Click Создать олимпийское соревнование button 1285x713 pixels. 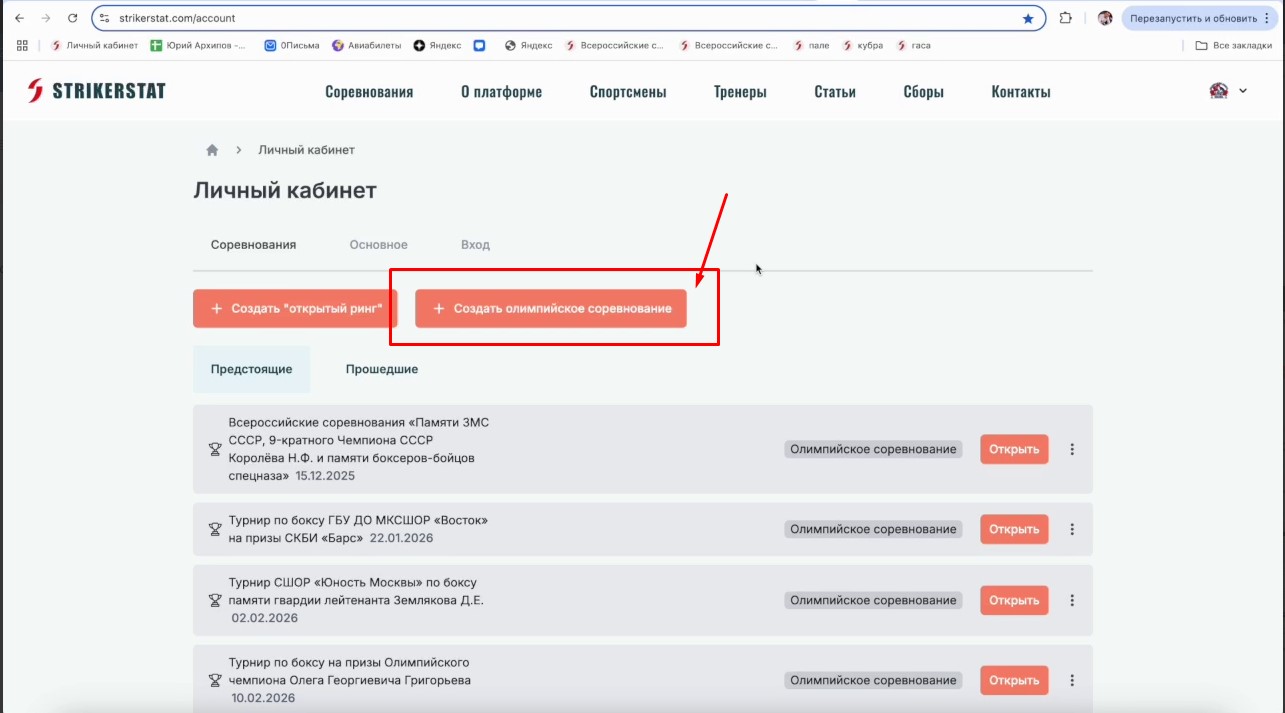point(551,309)
